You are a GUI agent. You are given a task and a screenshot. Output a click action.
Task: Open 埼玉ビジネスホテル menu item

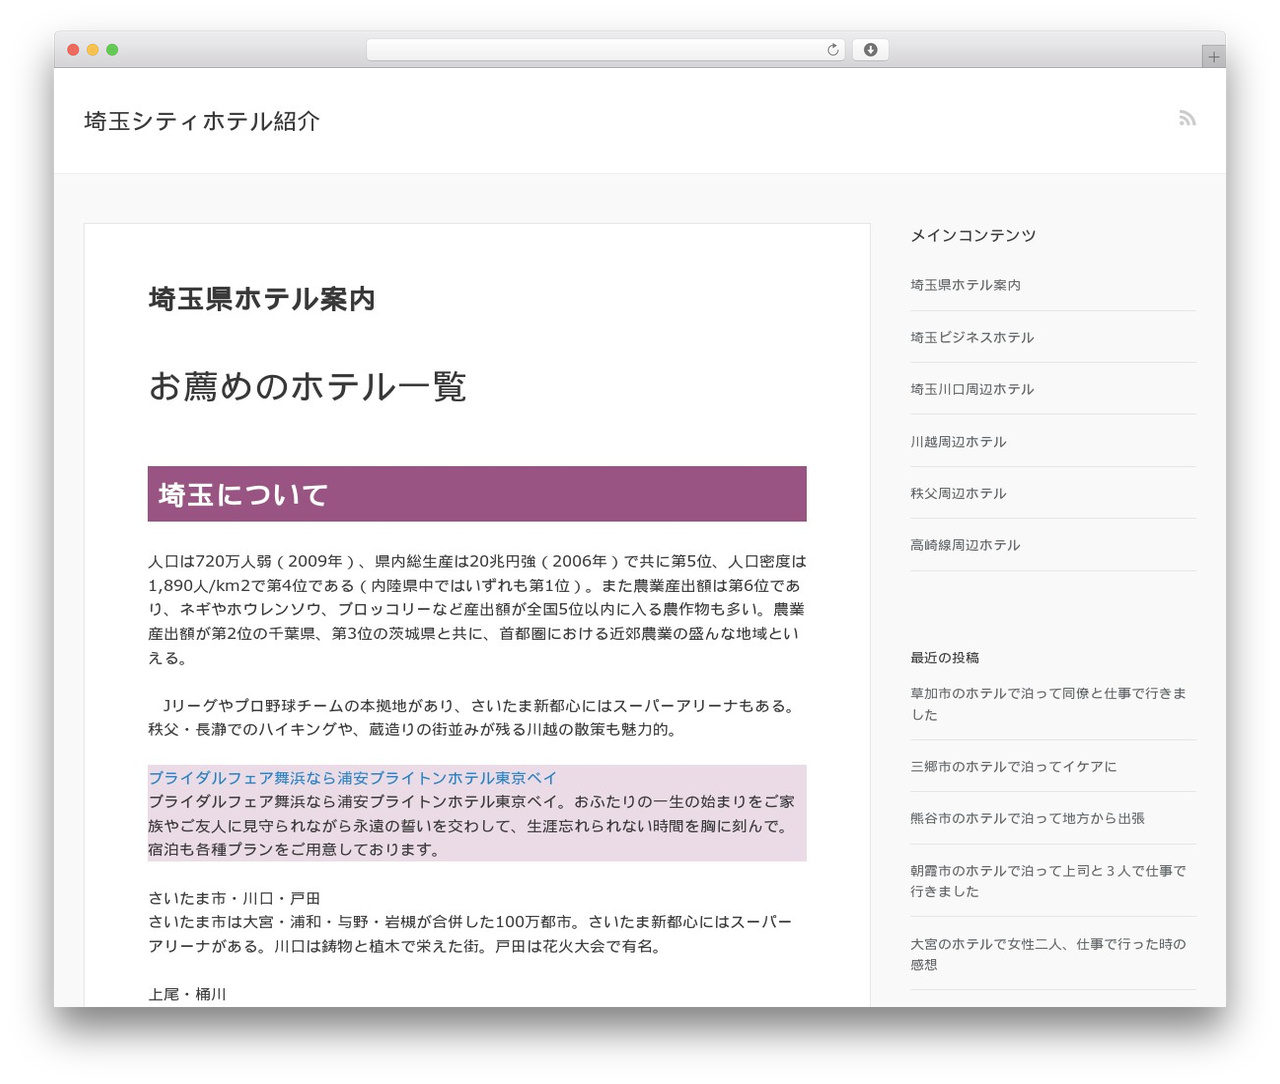(x=972, y=337)
